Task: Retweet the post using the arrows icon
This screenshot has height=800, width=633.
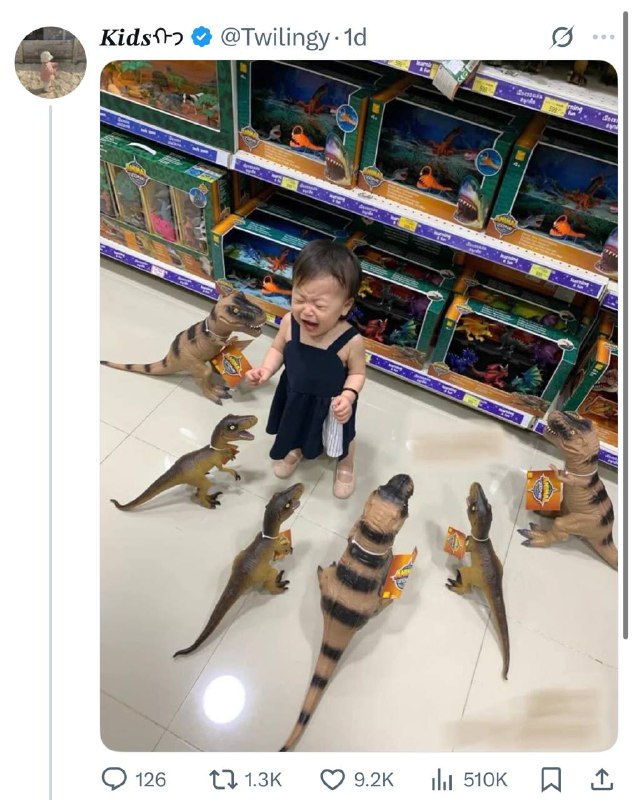Action: [x=223, y=780]
